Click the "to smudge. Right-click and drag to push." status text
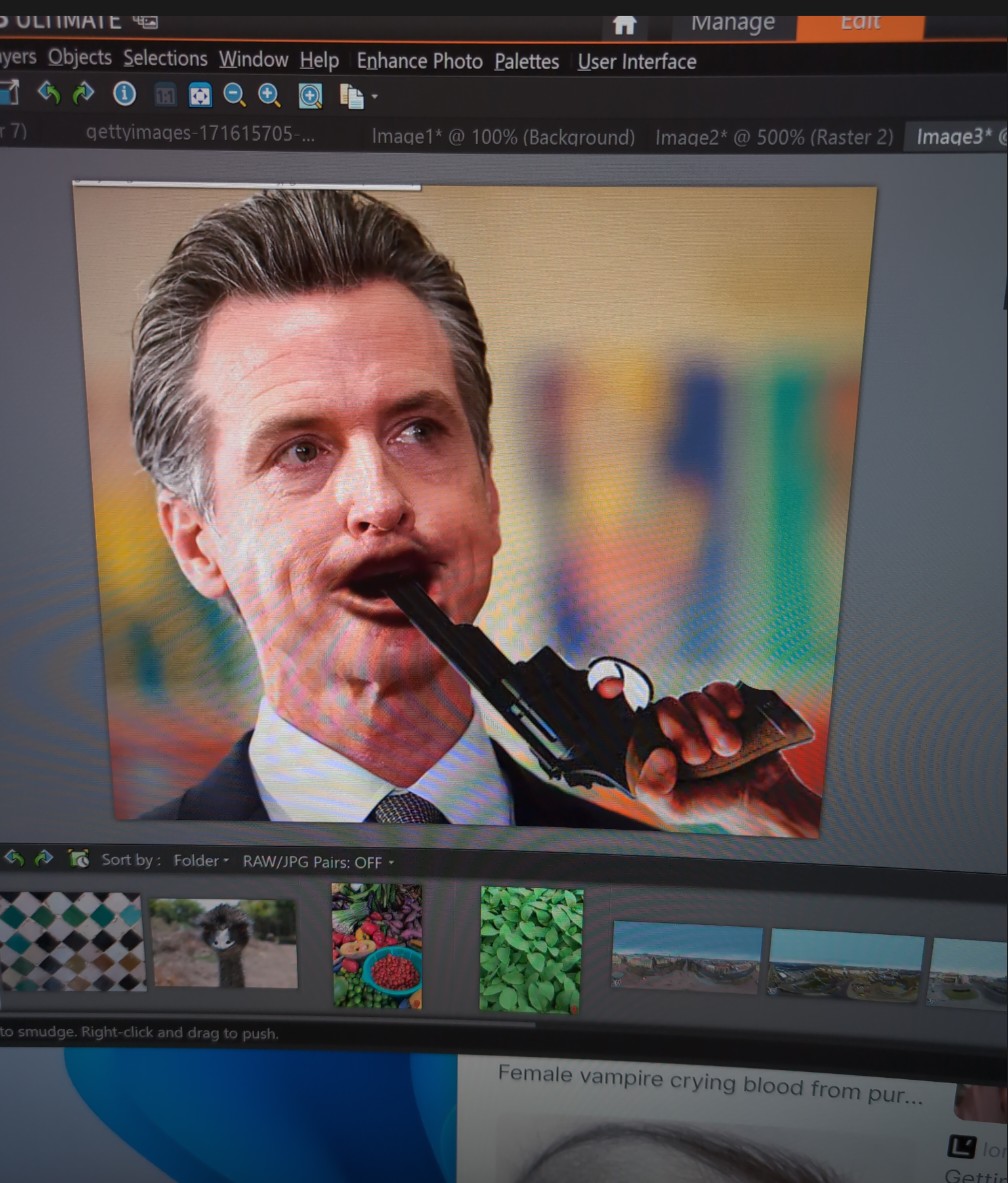 coord(139,1032)
